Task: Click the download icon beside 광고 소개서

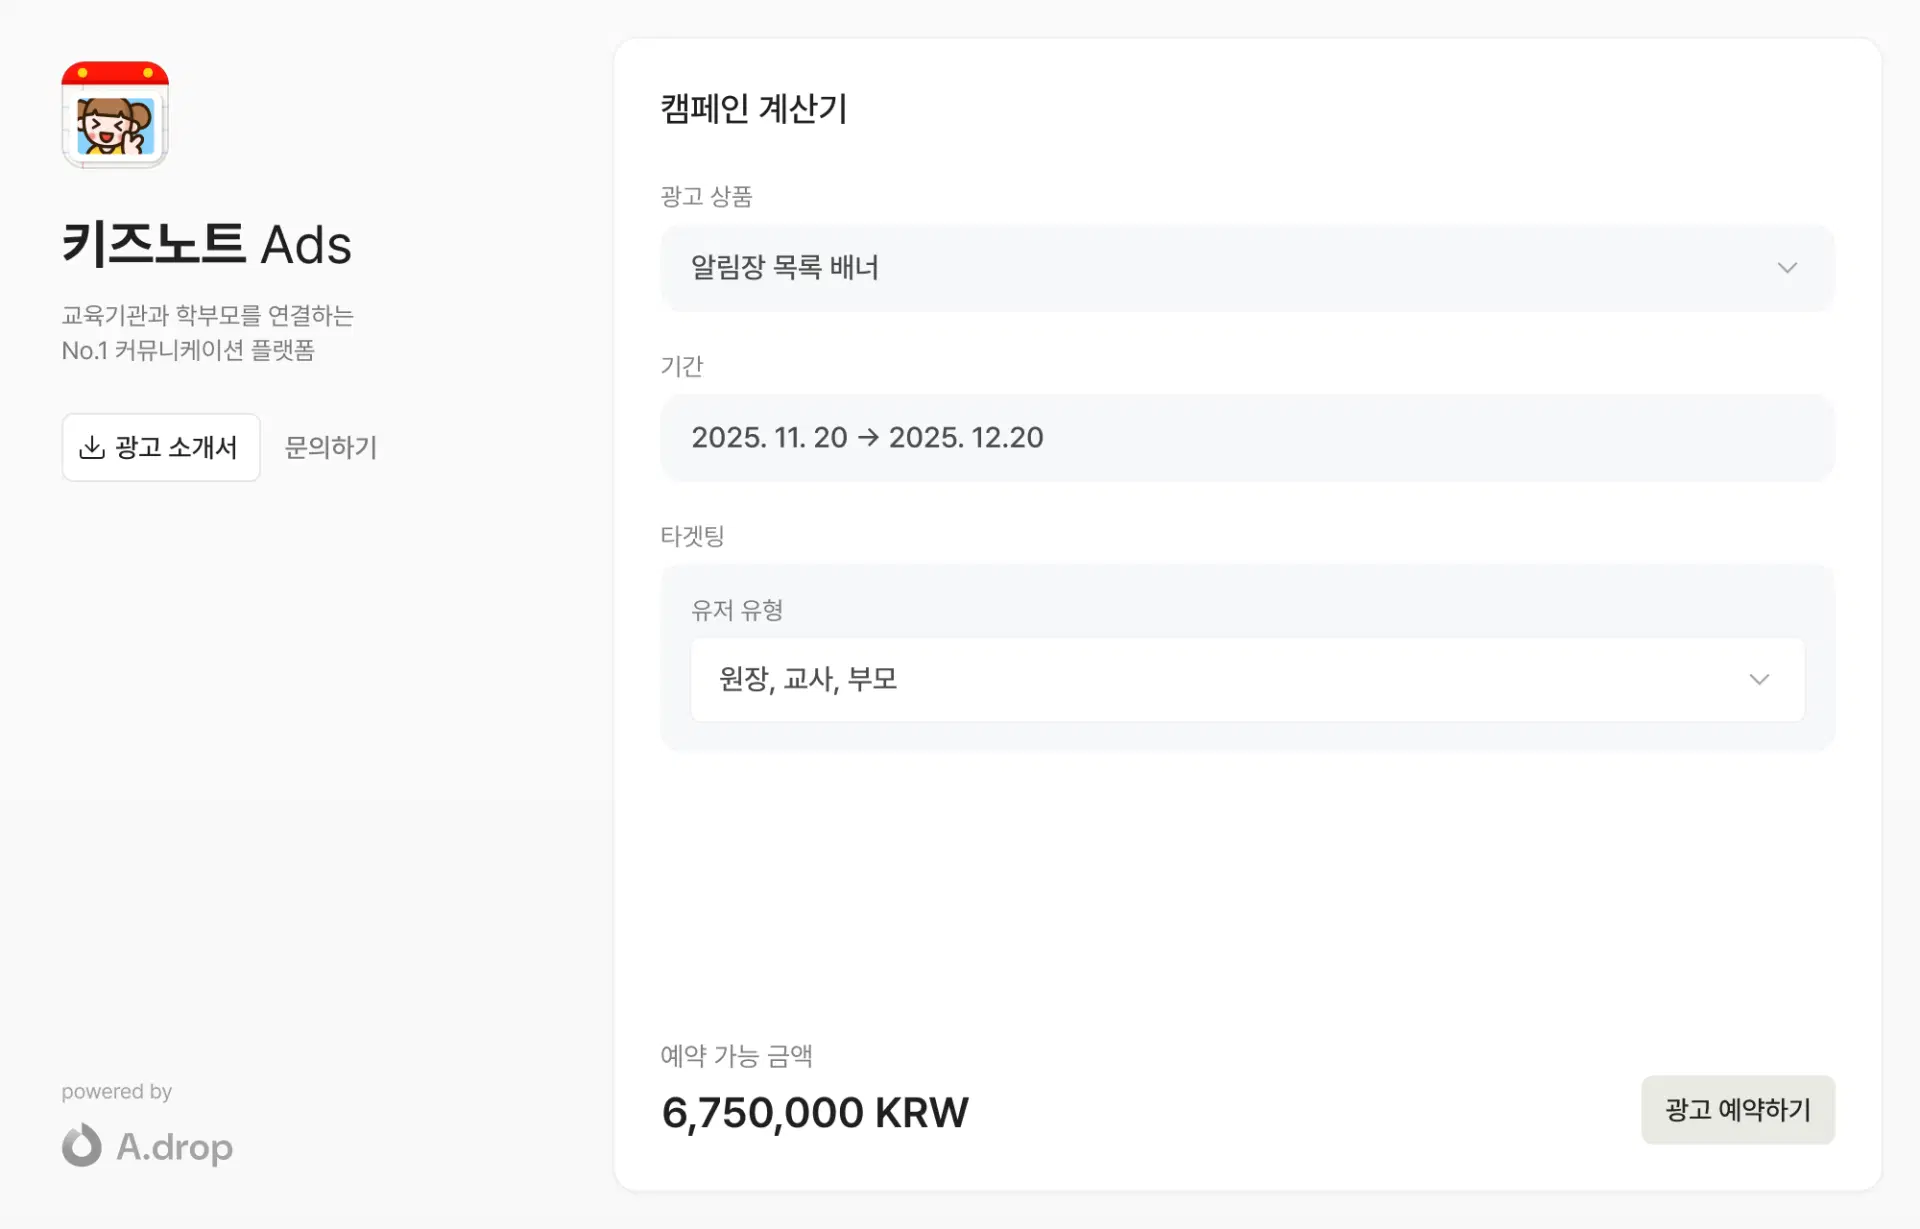Action: [92, 447]
